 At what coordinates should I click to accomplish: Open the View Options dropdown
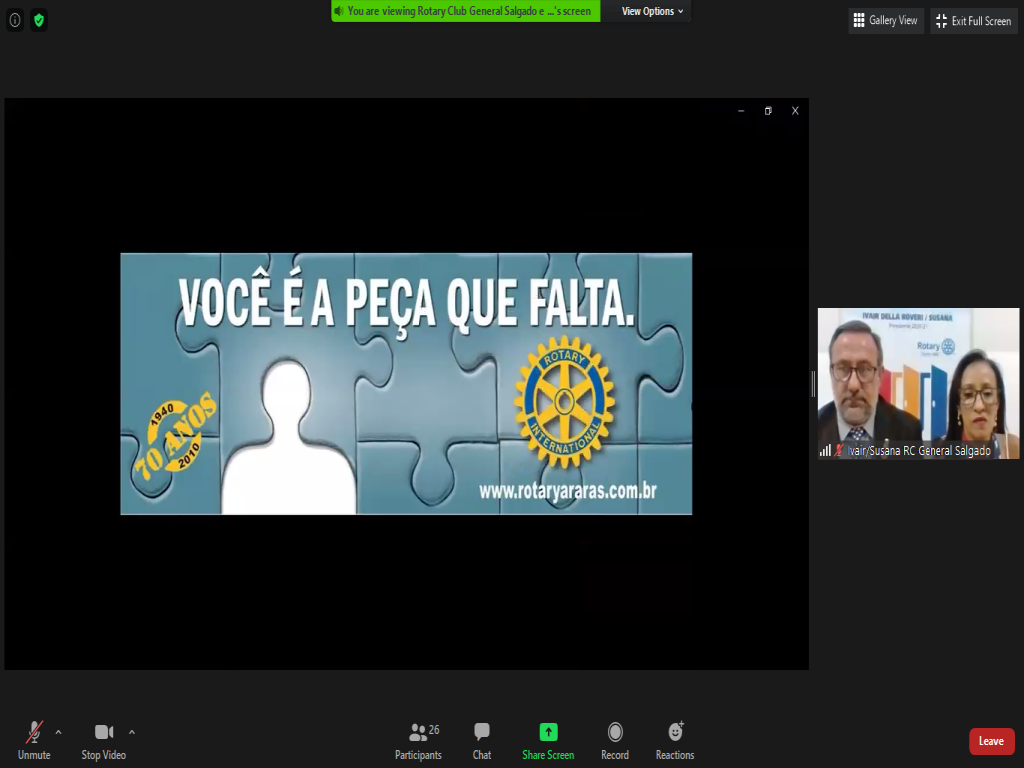(652, 11)
